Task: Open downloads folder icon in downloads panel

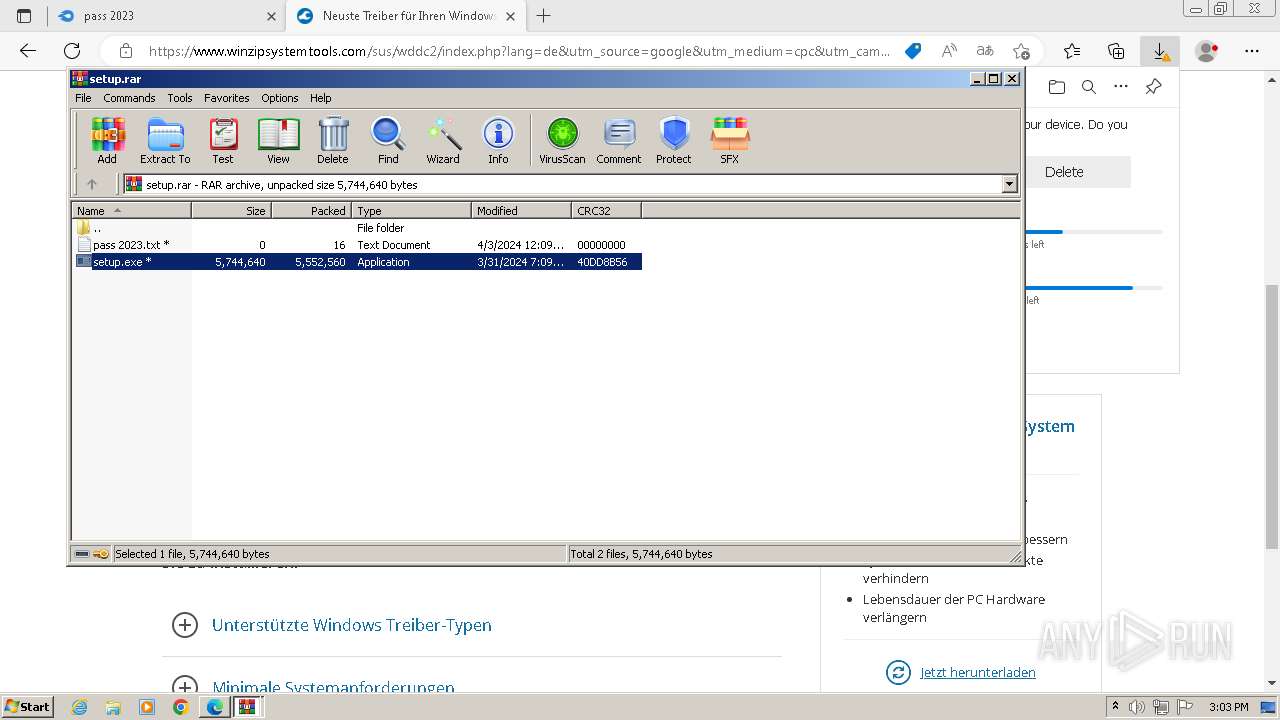Action: tap(1057, 87)
